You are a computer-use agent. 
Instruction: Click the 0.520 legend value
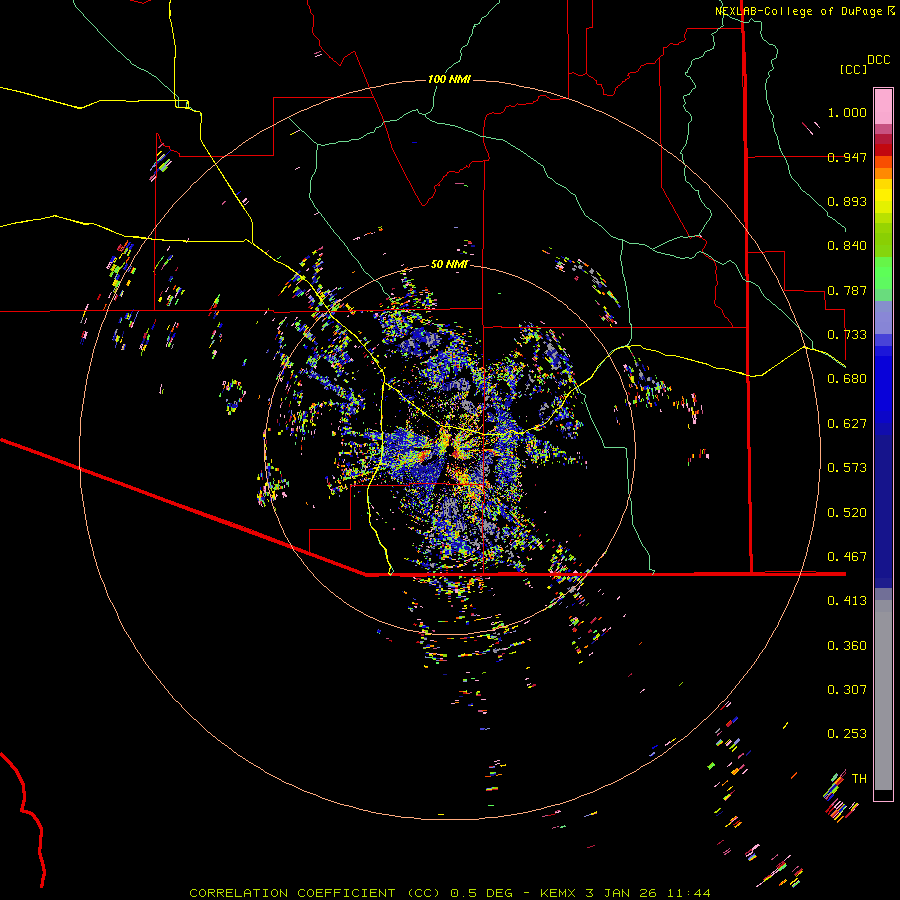coord(847,513)
